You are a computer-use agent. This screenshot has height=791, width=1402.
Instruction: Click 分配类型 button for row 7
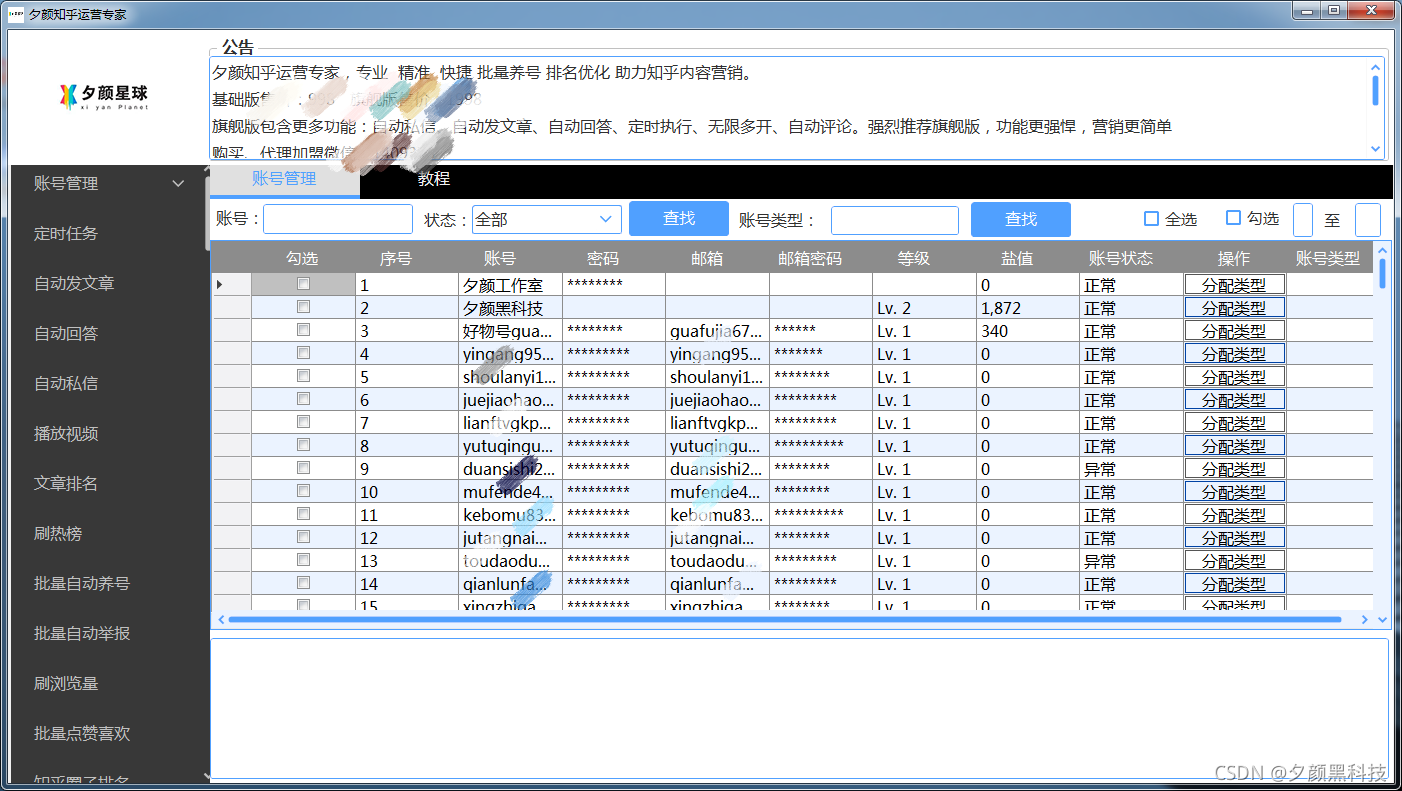[1234, 422]
